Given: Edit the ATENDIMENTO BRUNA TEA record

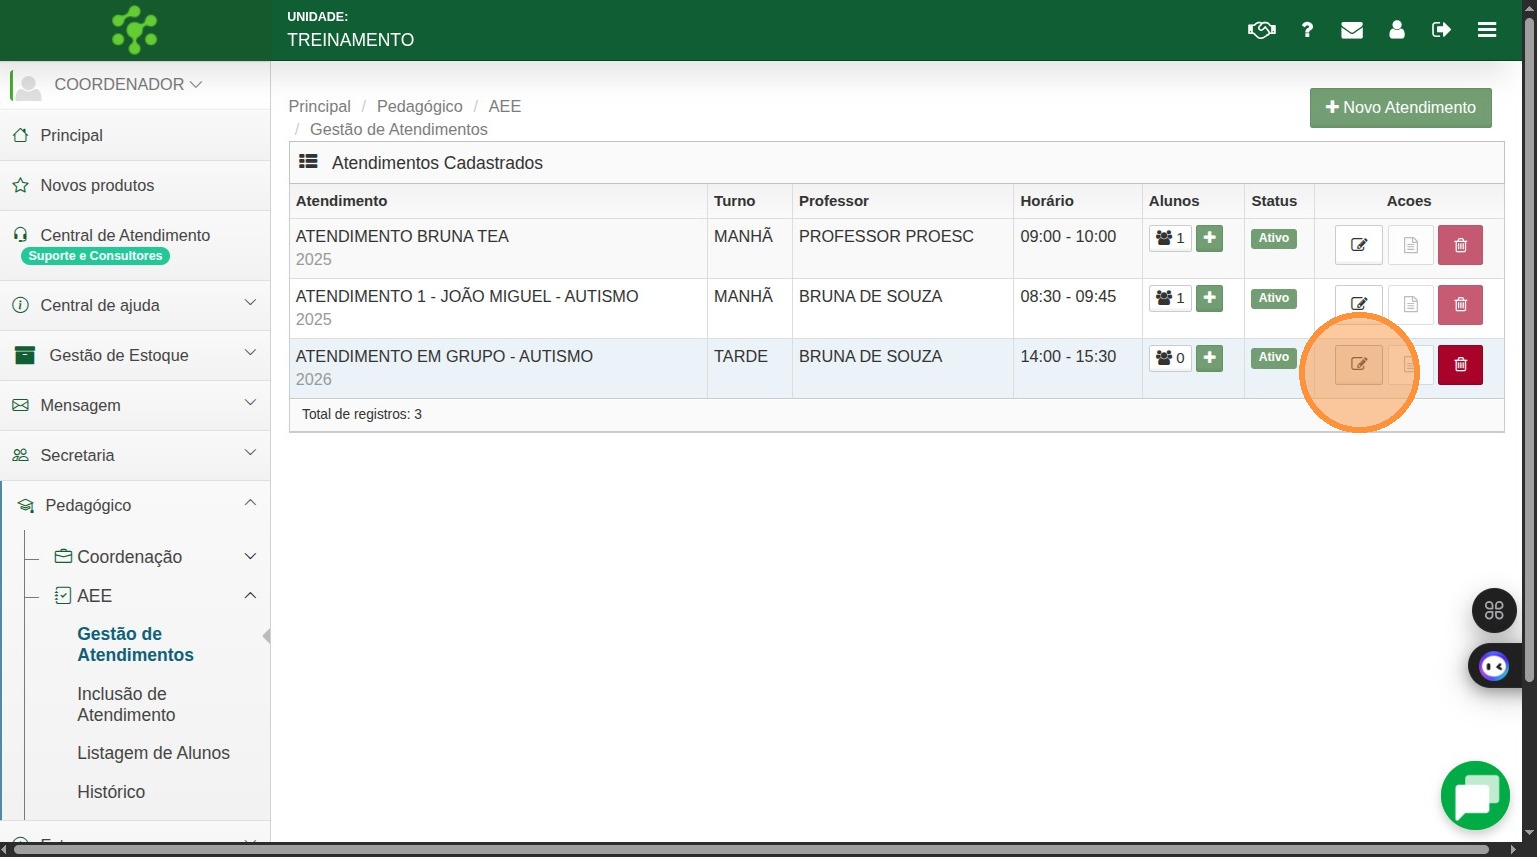Looking at the screenshot, I should [1358, 245].
